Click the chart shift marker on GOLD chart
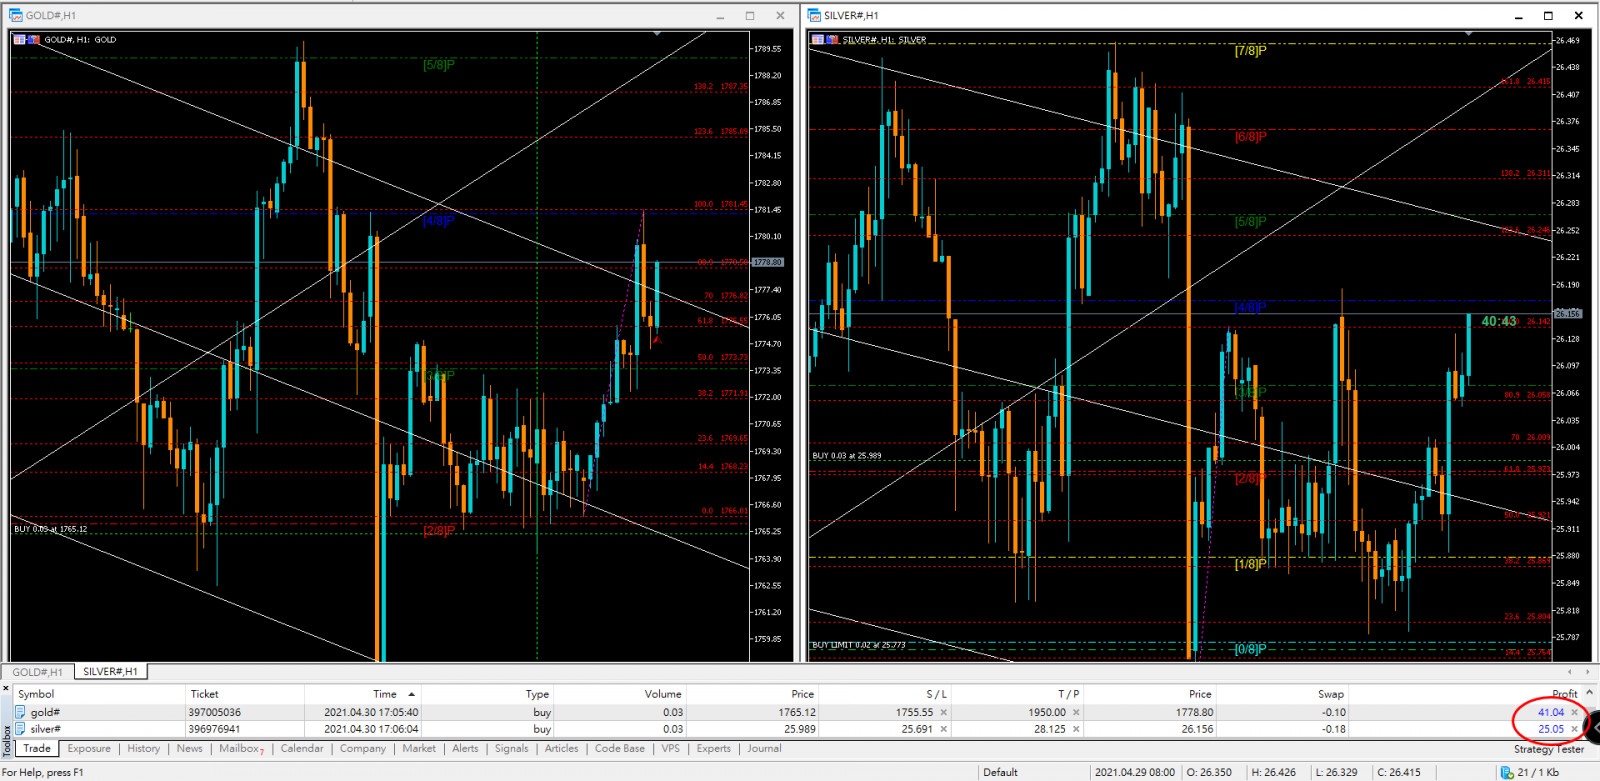1600x781 pixels. click(657, 34)
